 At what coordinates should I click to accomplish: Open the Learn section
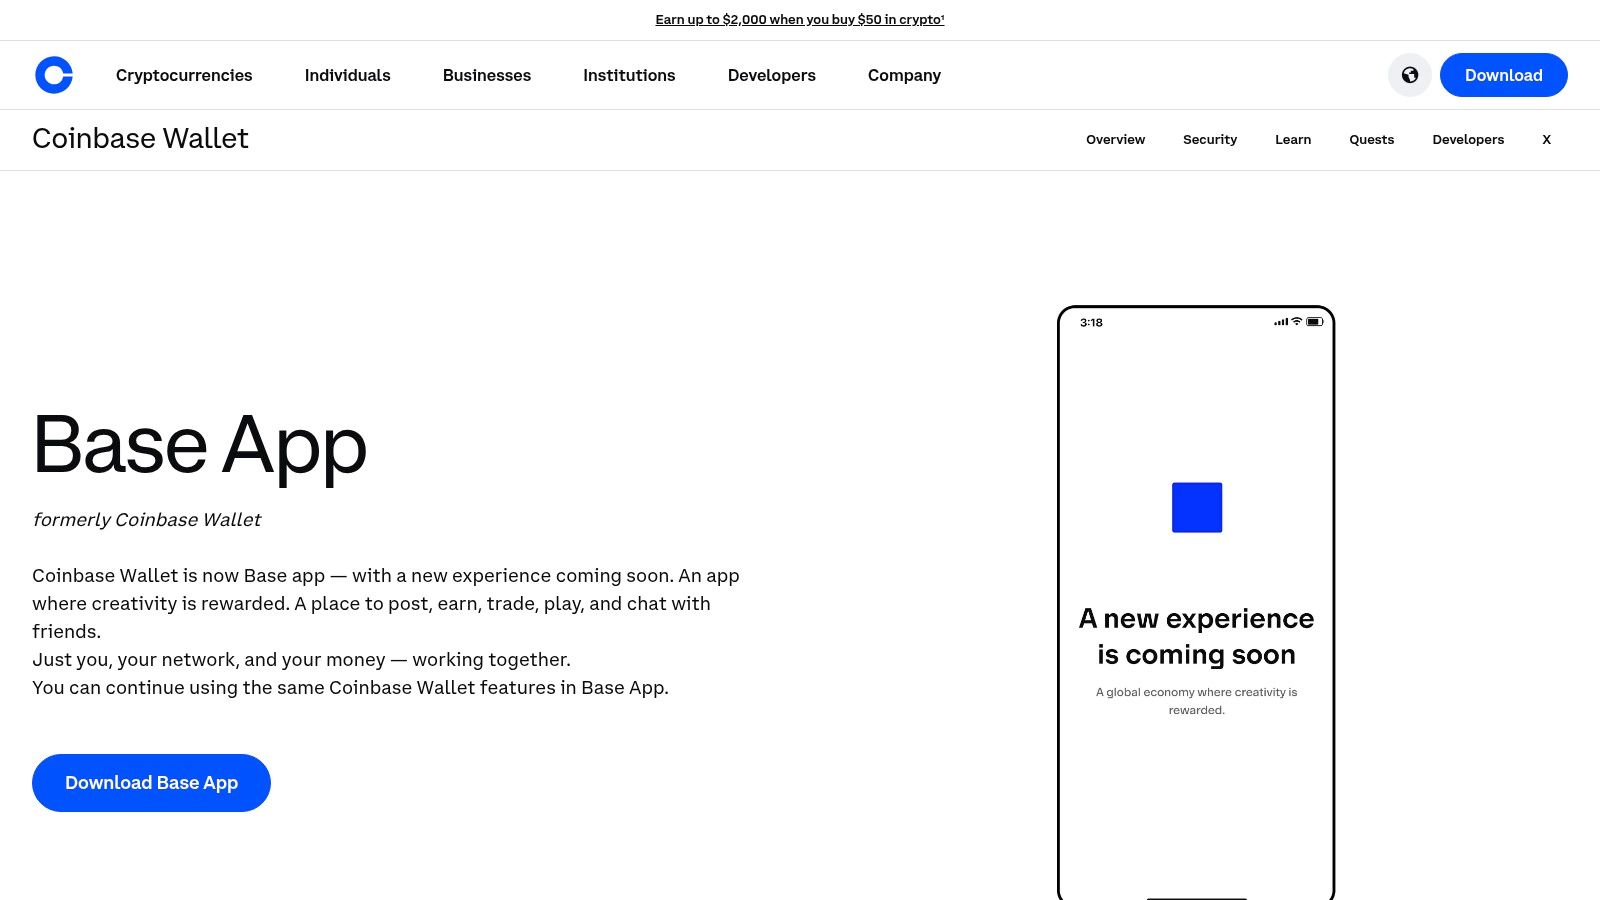(1293, 140)
